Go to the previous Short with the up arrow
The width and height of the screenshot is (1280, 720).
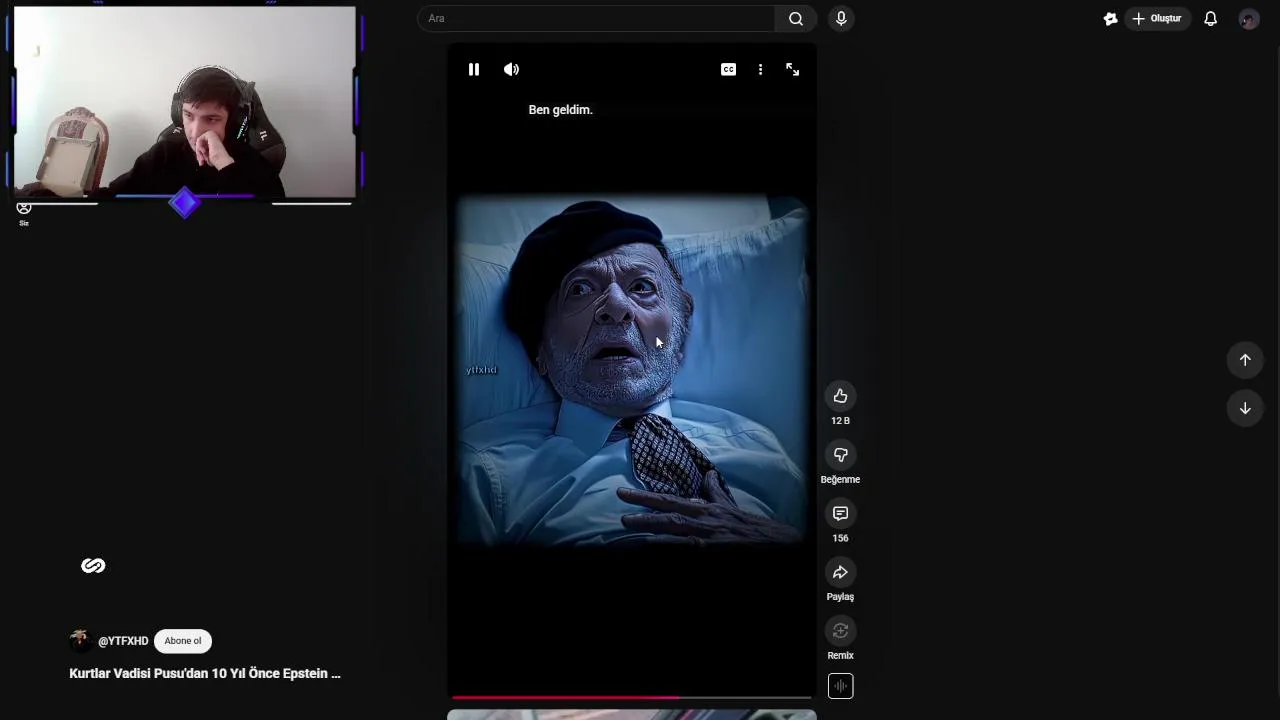(1245, 360)
